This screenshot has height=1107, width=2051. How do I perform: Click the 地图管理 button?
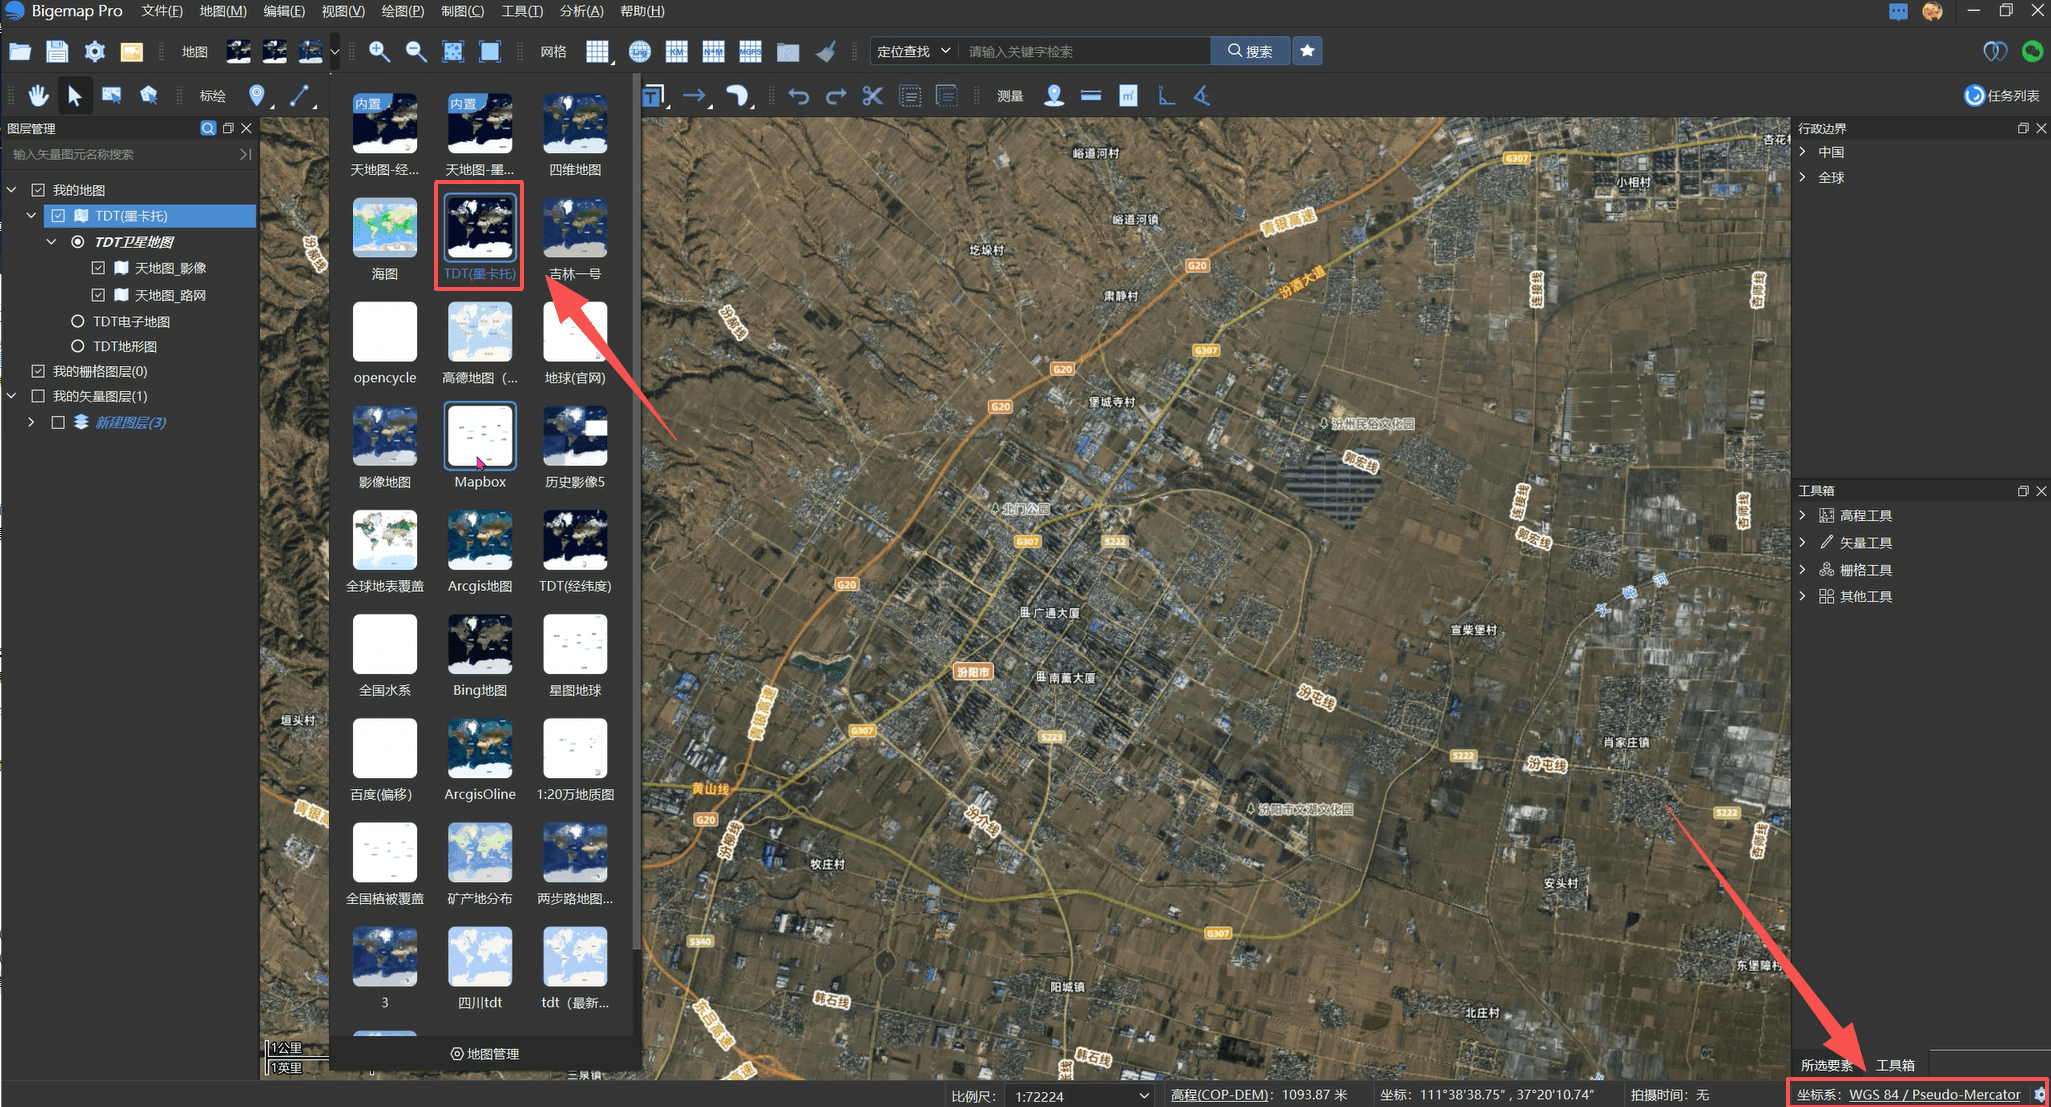pyautogui.click(x=485, y=1054)
